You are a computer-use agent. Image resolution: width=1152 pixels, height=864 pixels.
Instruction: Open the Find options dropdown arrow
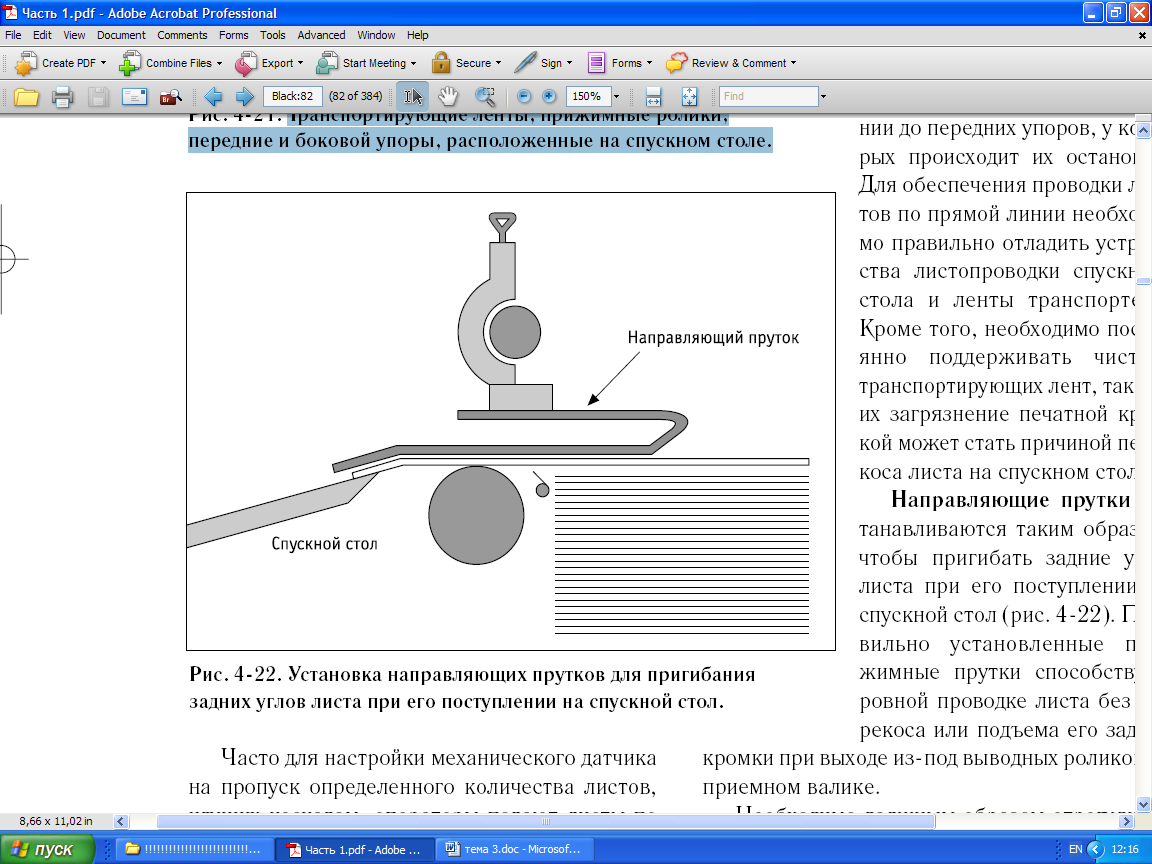coord(824,96)
